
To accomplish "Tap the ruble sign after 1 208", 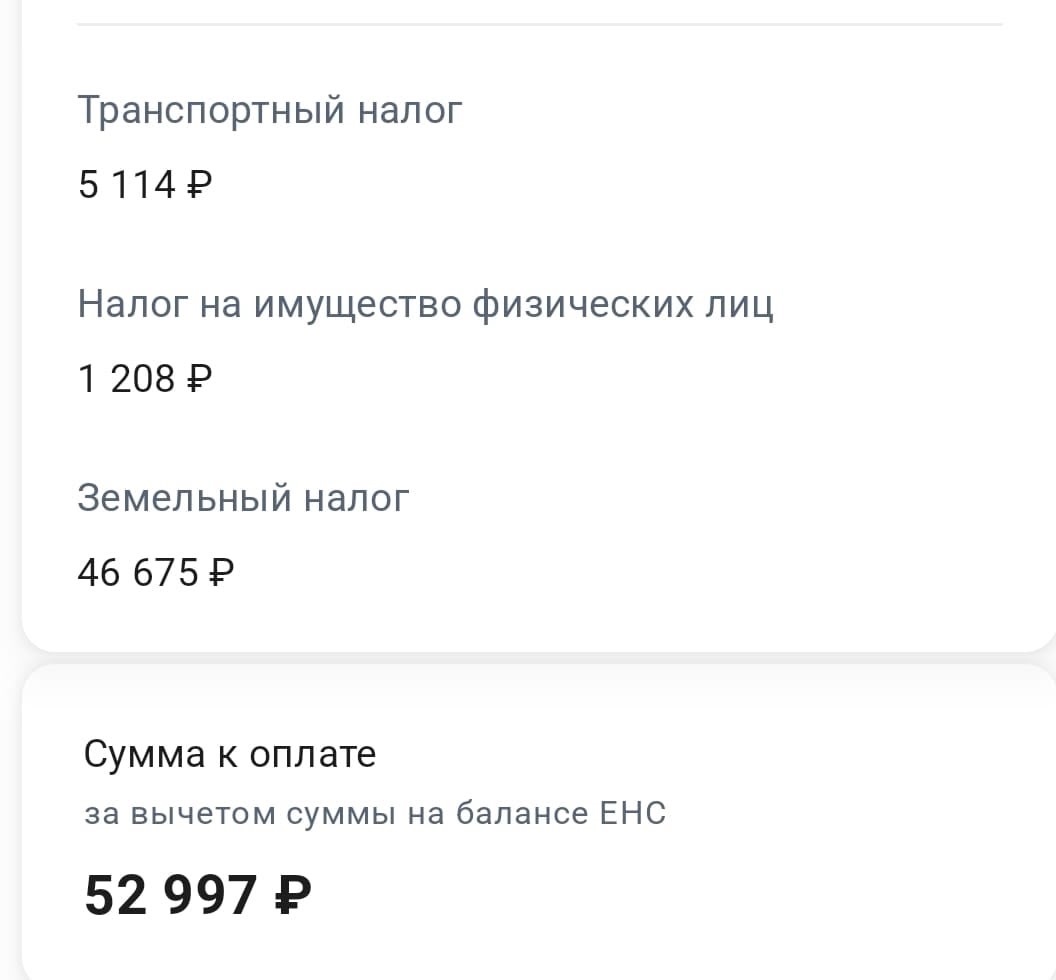I will 199,379.
